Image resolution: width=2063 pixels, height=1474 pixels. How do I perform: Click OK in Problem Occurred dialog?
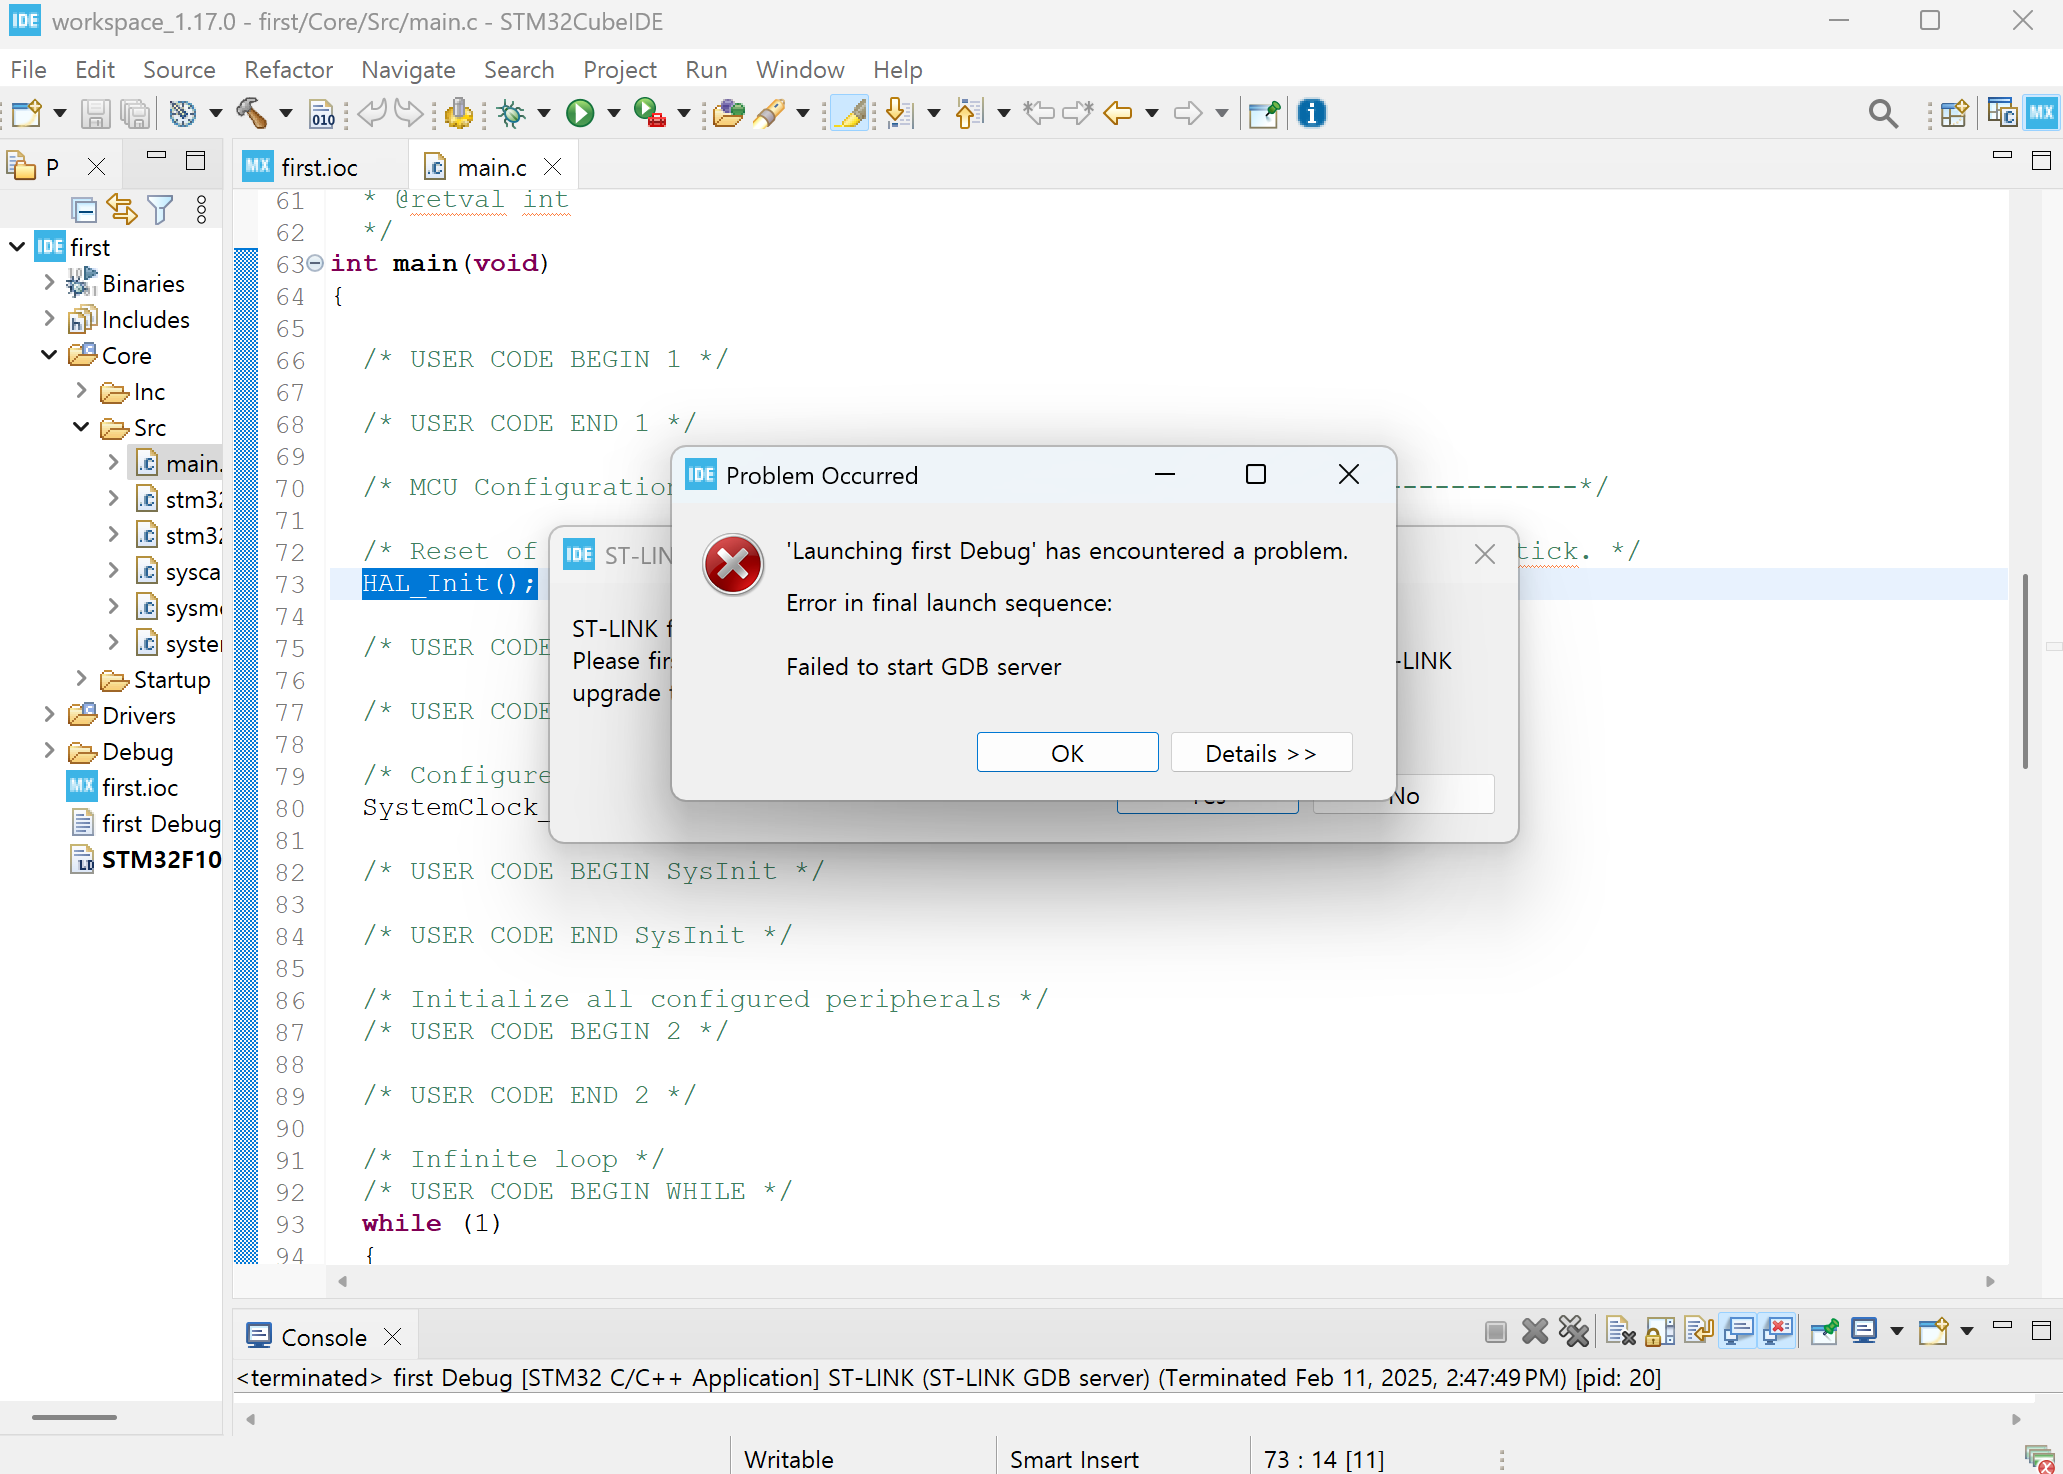1067,753
